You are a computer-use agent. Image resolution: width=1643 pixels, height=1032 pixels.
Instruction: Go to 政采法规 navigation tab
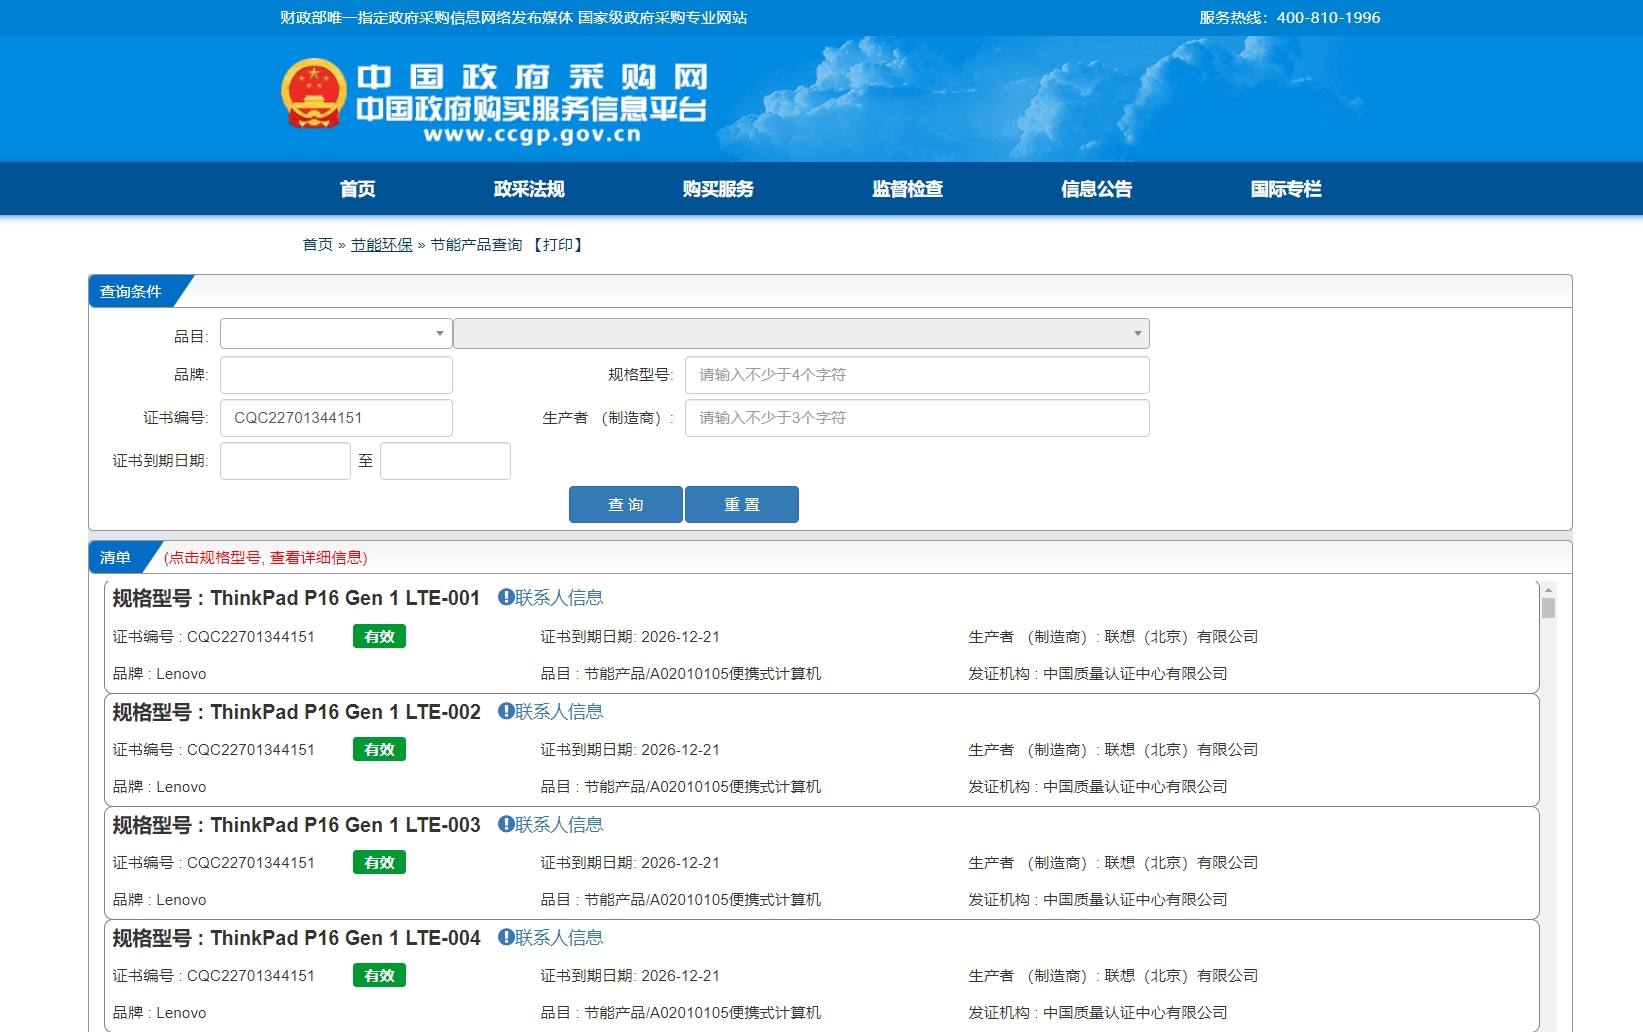(529, 189)
